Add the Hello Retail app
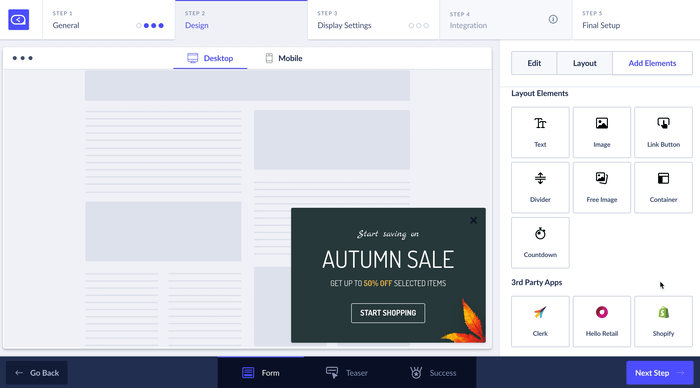The image size is (700, 388). click(x=602, y=321)
